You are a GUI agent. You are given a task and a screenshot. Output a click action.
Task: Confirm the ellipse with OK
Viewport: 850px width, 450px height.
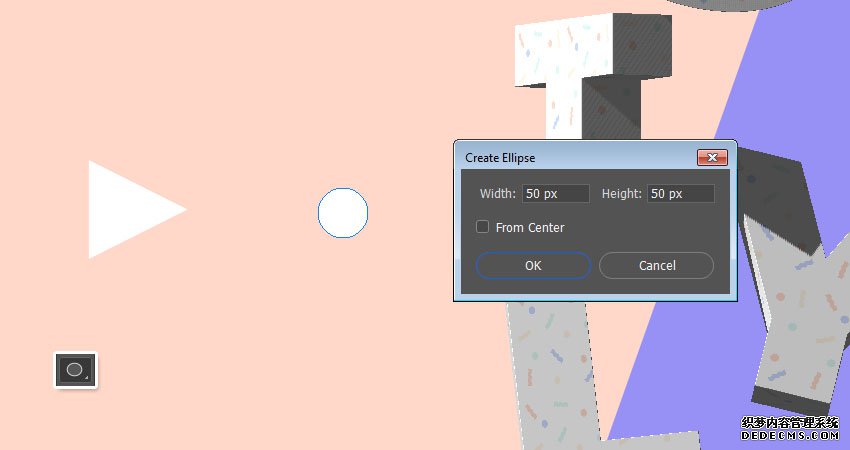pyautogui.click(x=533, y=266)
